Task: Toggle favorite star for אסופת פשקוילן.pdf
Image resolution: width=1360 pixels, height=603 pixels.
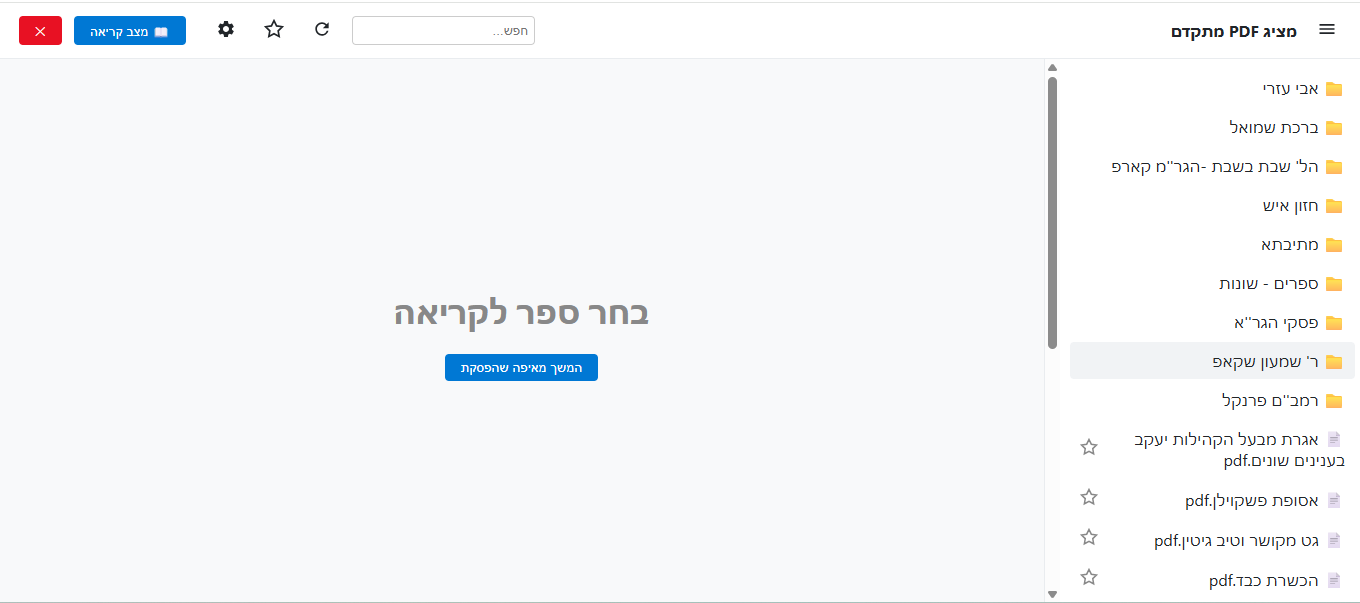Action: click(1089, 497)
